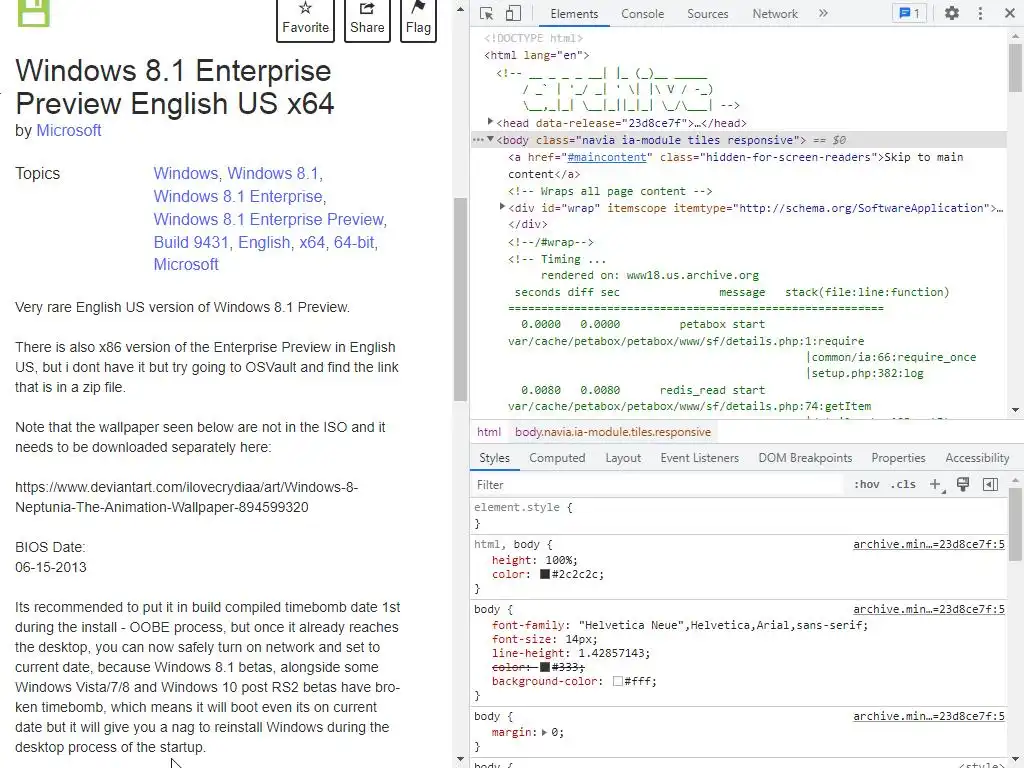Viewport: 1024px width, 768px height.
Task: Open DevTools settings gear
Action: click(952, 13)
